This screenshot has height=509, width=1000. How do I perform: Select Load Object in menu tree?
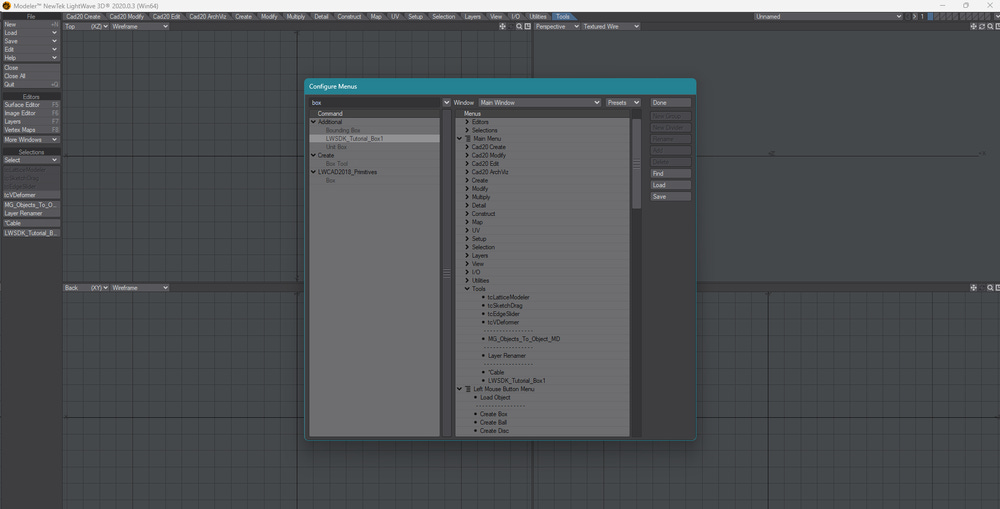point(495,397)
